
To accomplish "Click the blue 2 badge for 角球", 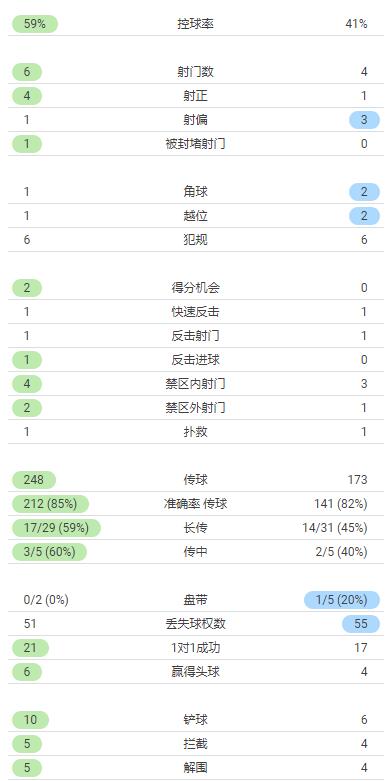I will click(364, 192).
